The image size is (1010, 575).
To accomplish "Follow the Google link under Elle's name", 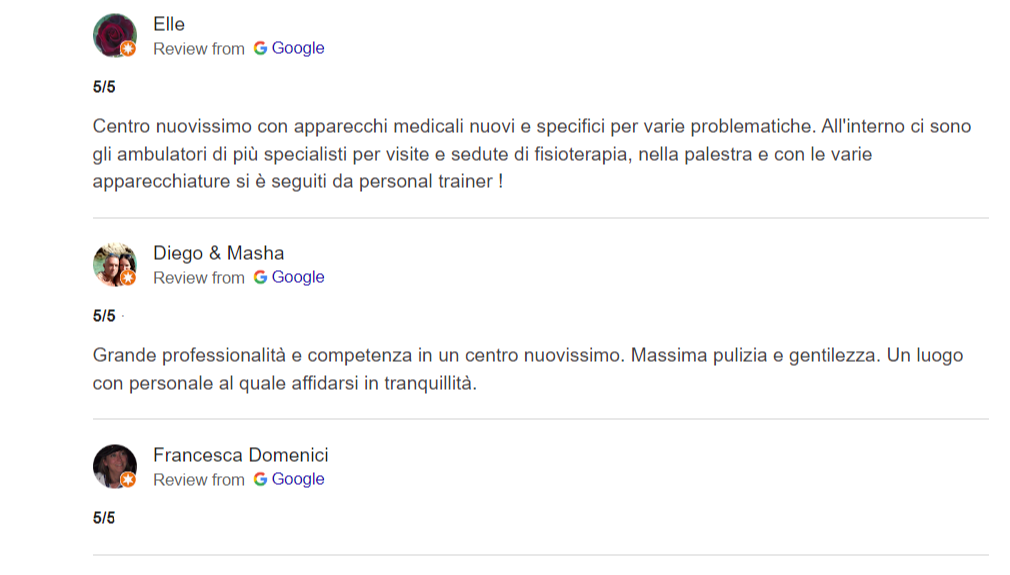I will pos(298,48).
